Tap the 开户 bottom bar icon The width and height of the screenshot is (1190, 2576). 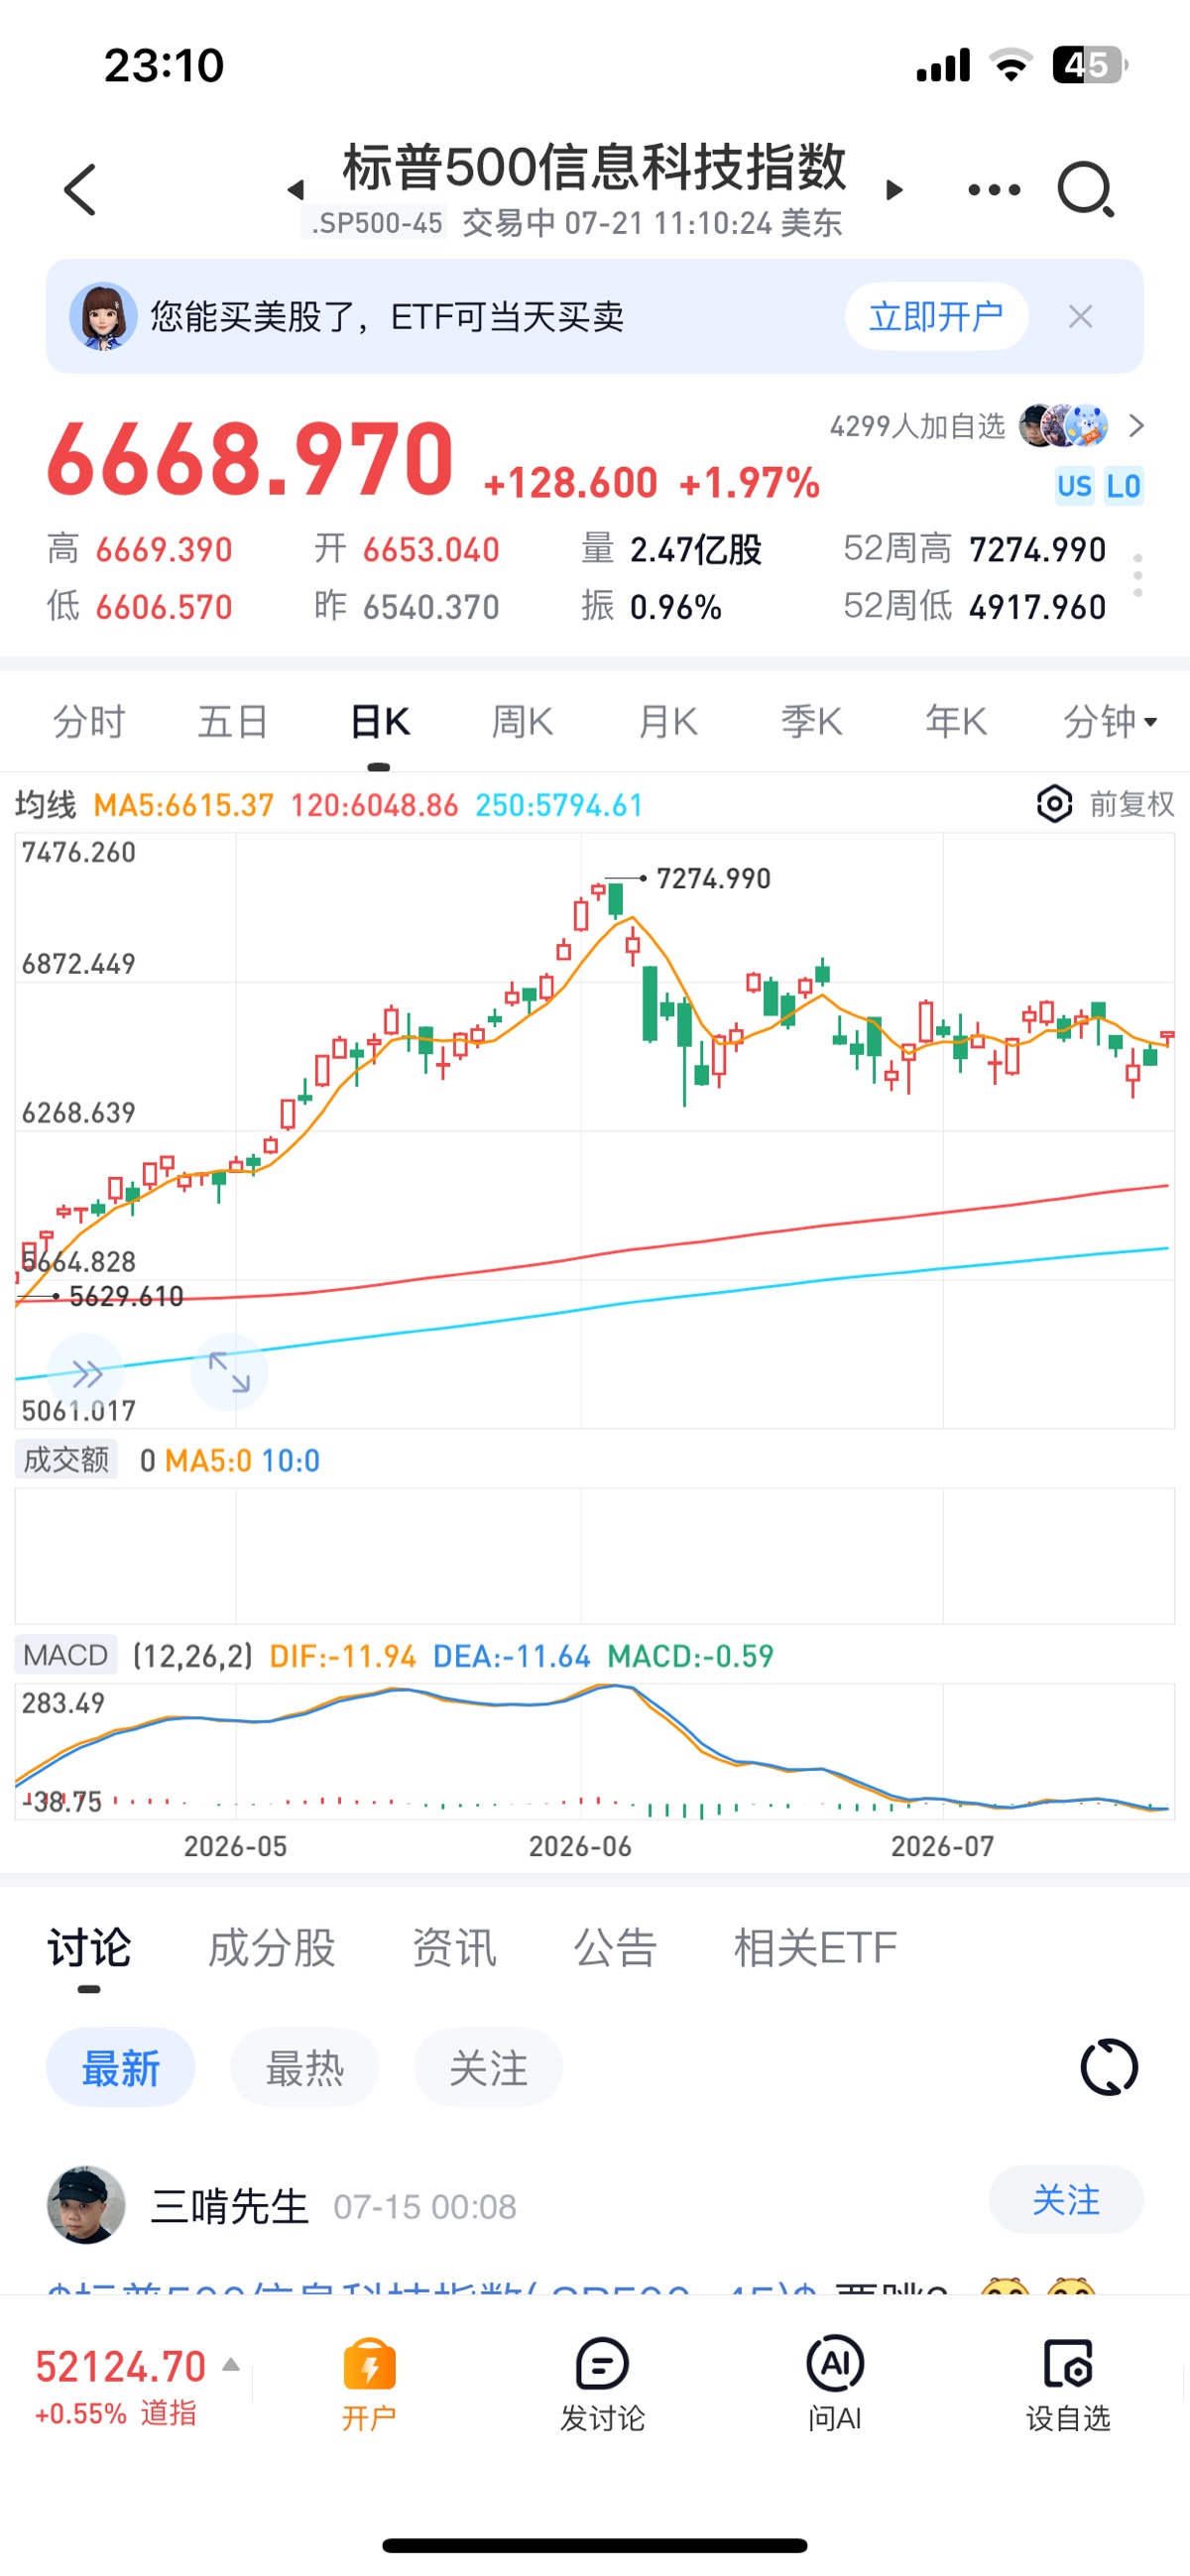(x=369, y=2383)
